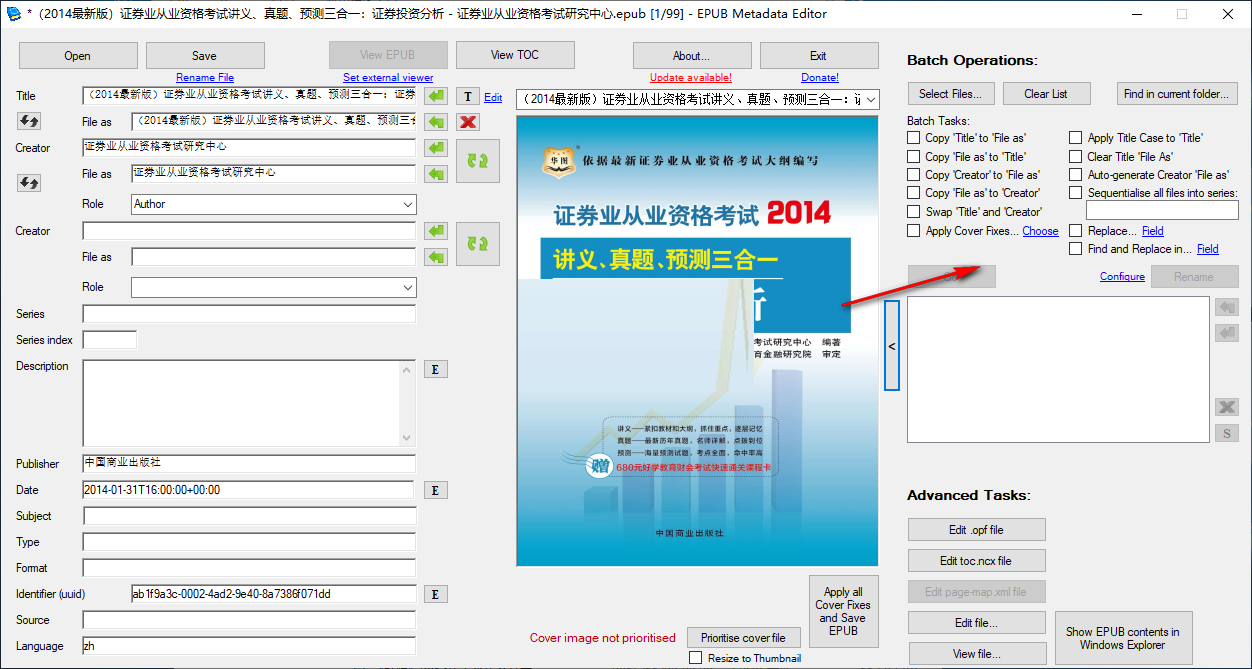Viewport: 1252px width, 669px height.
Task: Enable Copy 'Creator' to 'File as'
Action: pyautogui.click(x=914, y=175)
